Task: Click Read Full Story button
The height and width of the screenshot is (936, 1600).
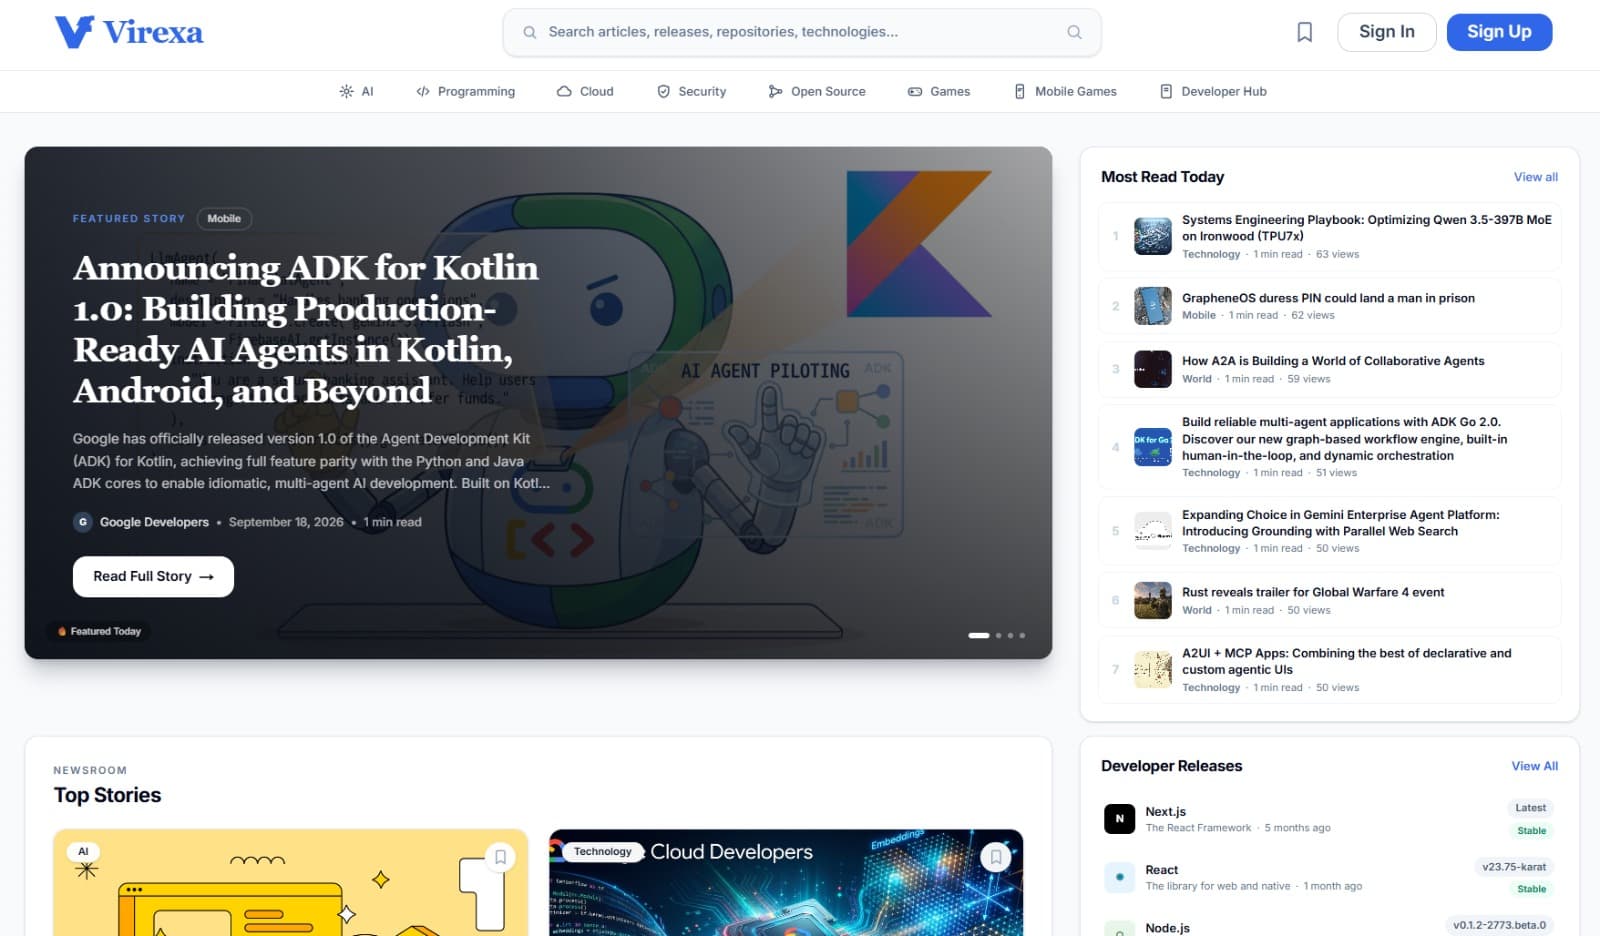Action: coord(153,576)
